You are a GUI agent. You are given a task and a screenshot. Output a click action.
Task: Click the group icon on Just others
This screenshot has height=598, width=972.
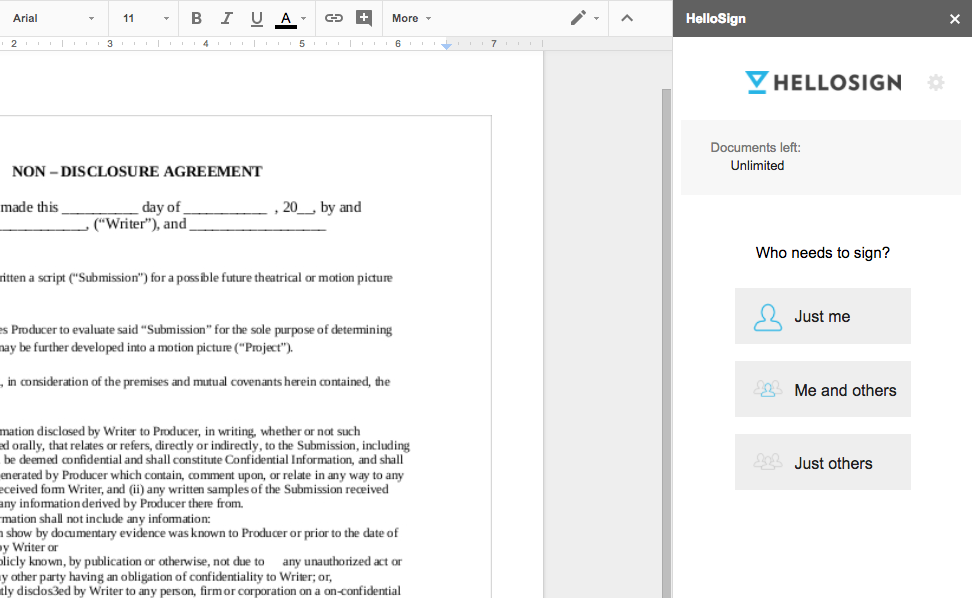tap(767, 462)
